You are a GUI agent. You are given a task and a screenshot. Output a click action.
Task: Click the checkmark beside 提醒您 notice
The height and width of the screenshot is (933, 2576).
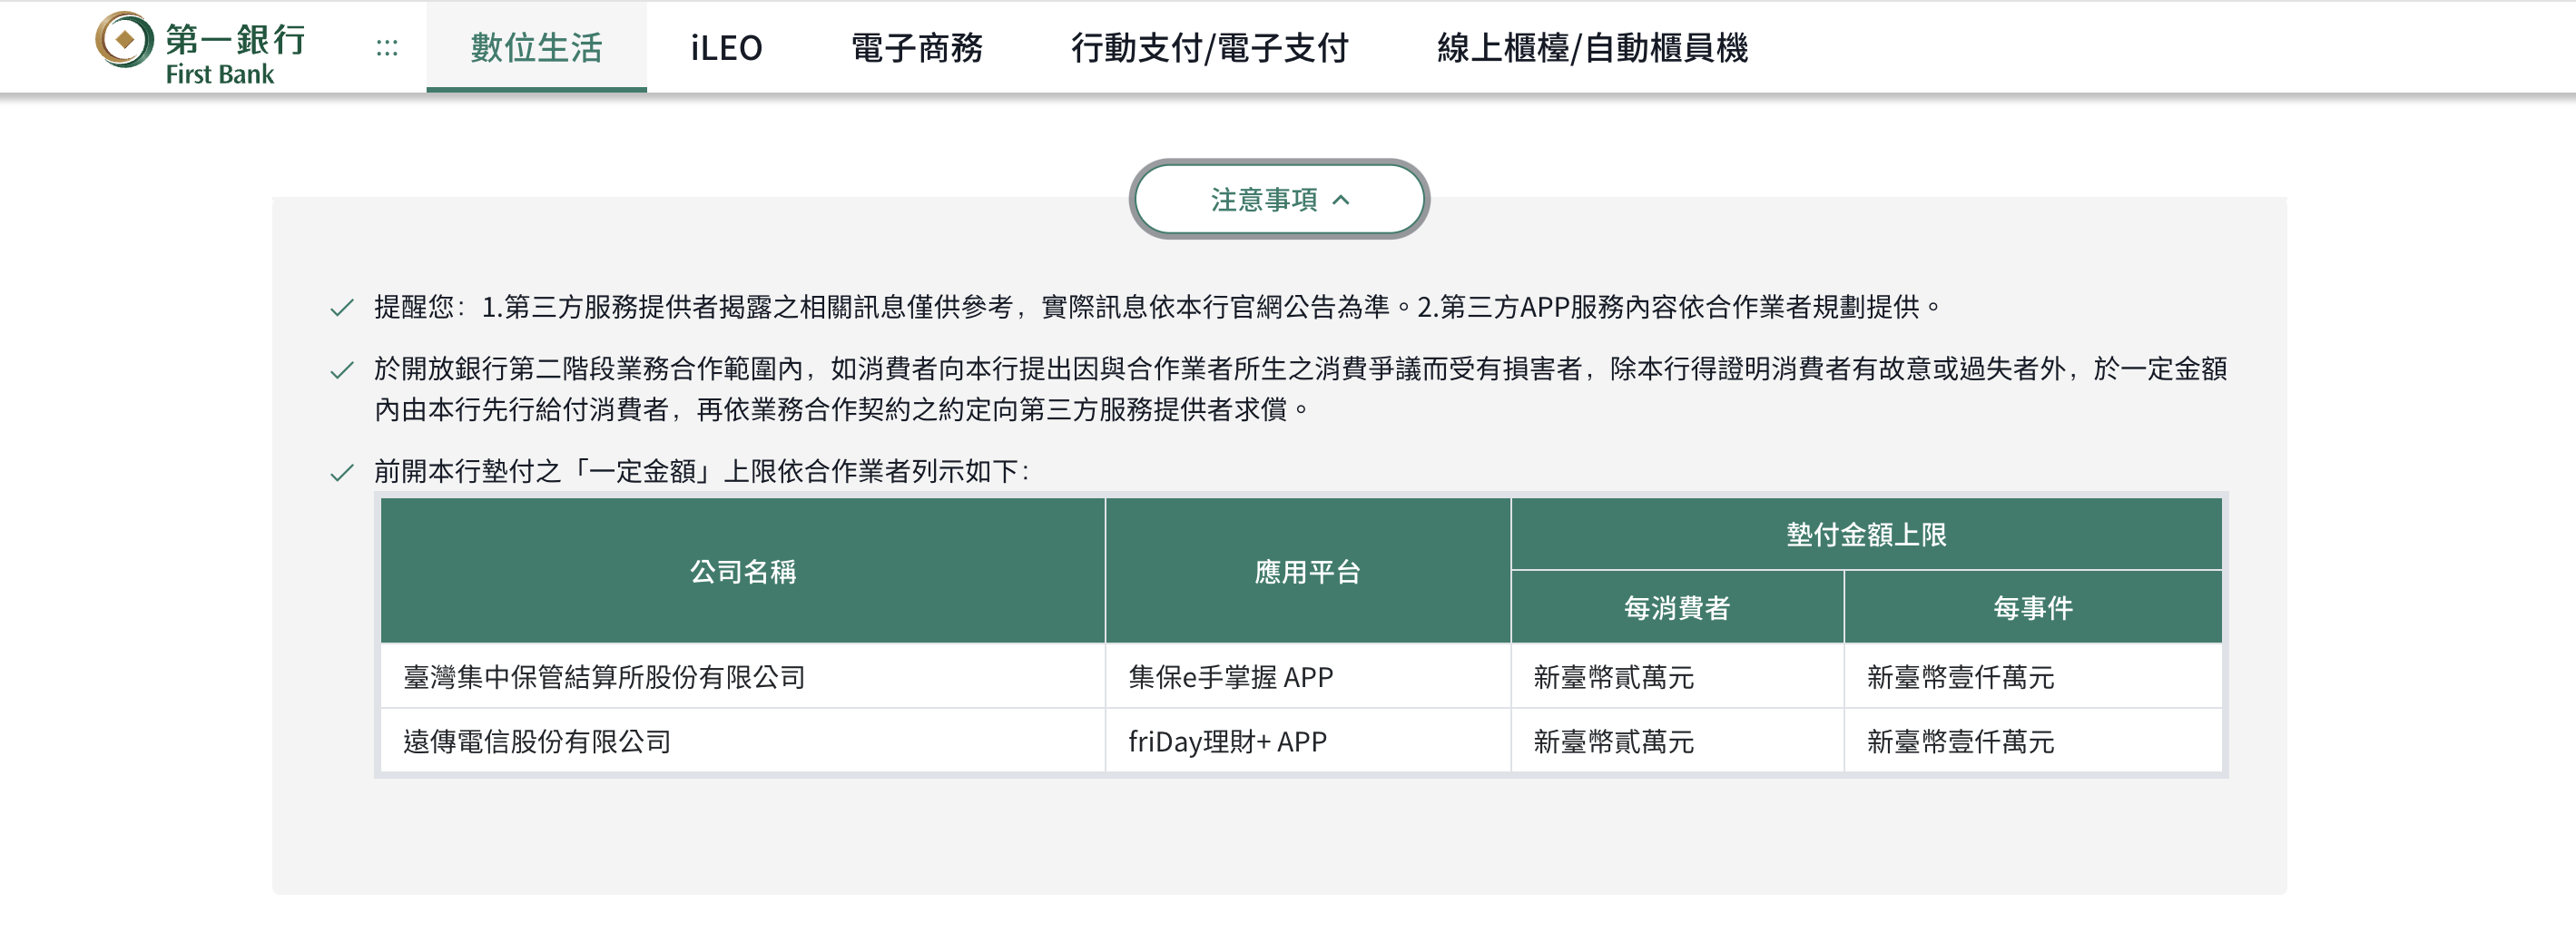(x=342, y=308)
